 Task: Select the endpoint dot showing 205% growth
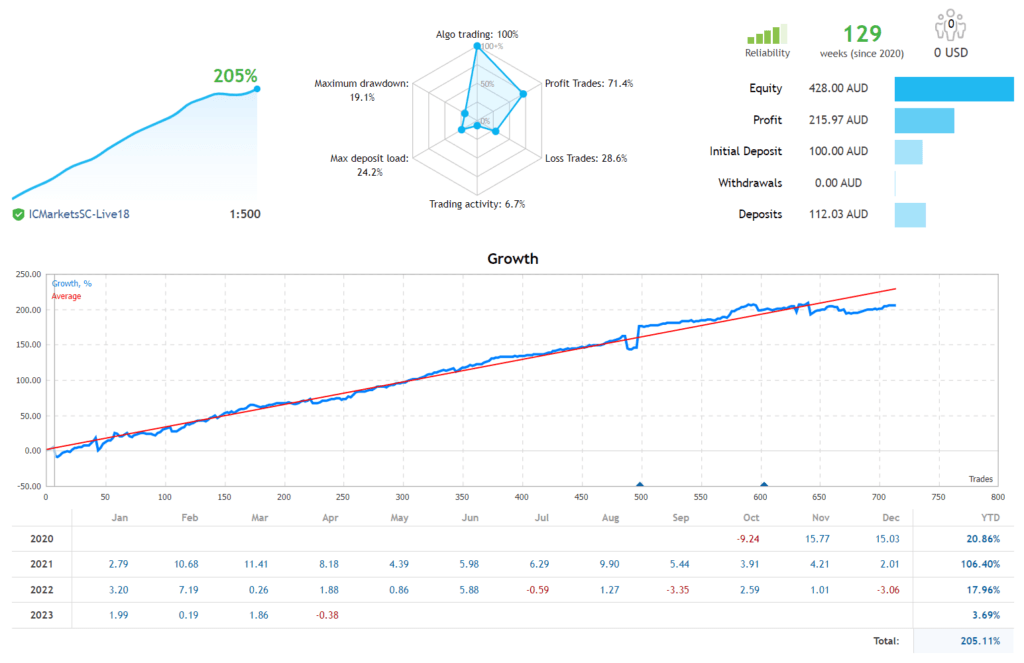pos(256,90)
